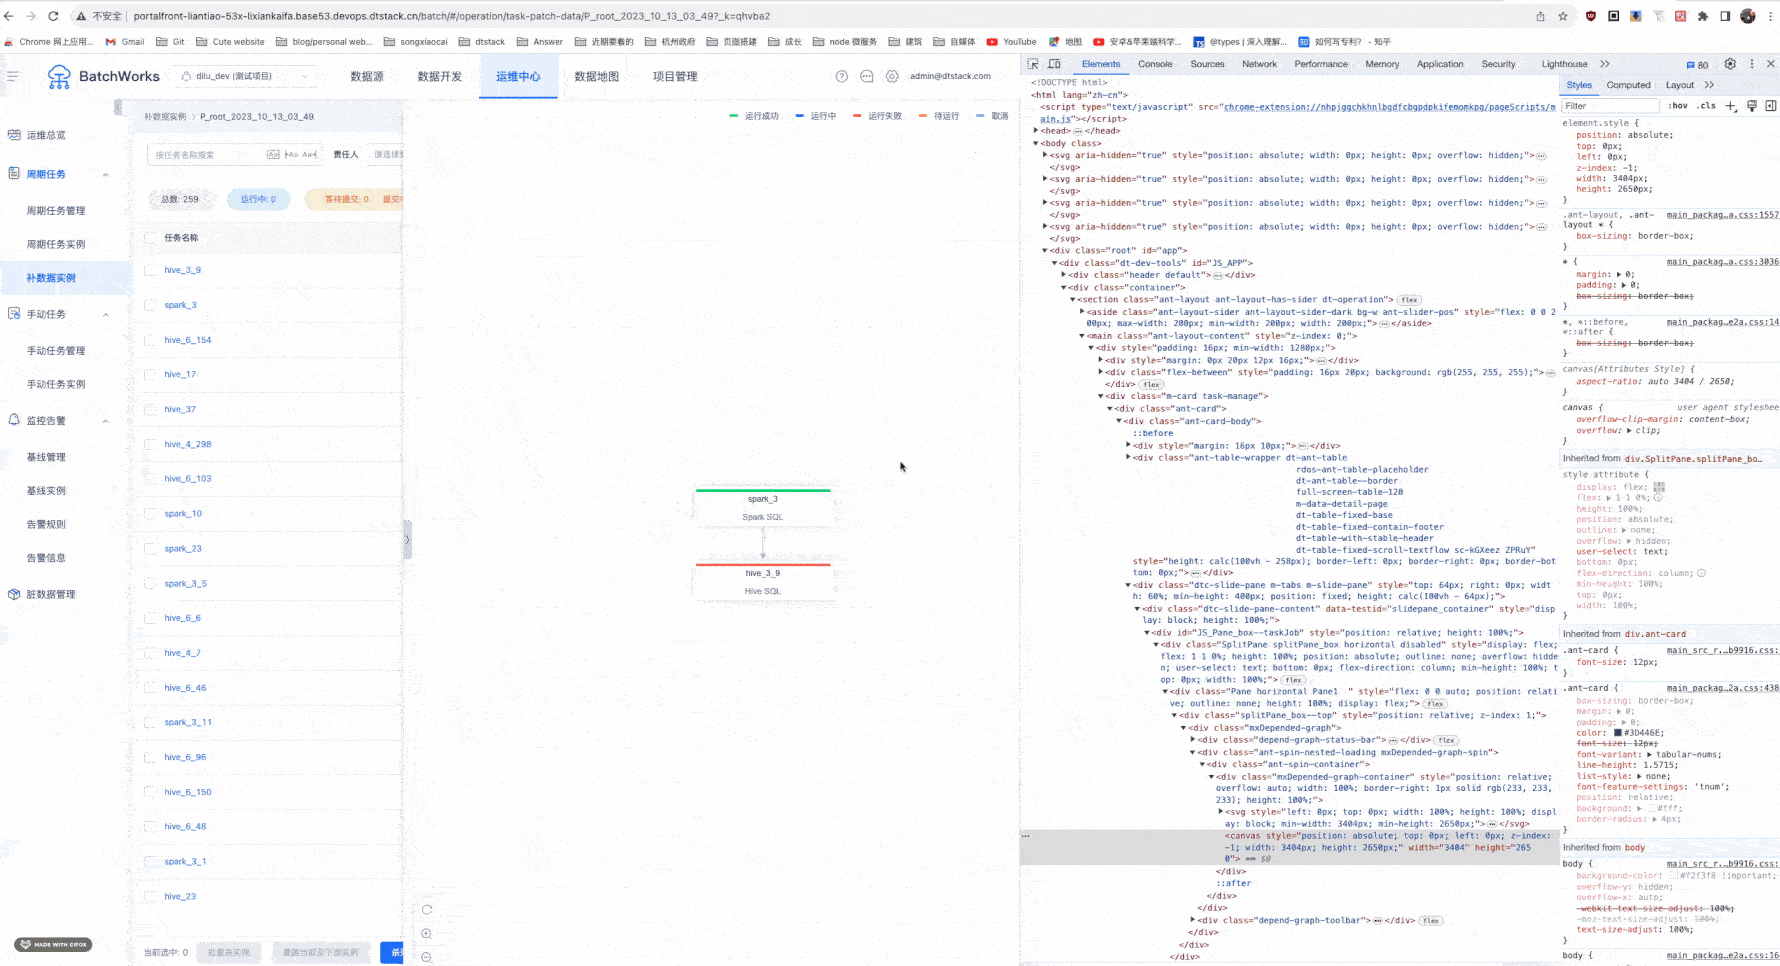Open the message chat-bubble icon in header
The image size is (1780, 966).
click(x=867, y=76)
